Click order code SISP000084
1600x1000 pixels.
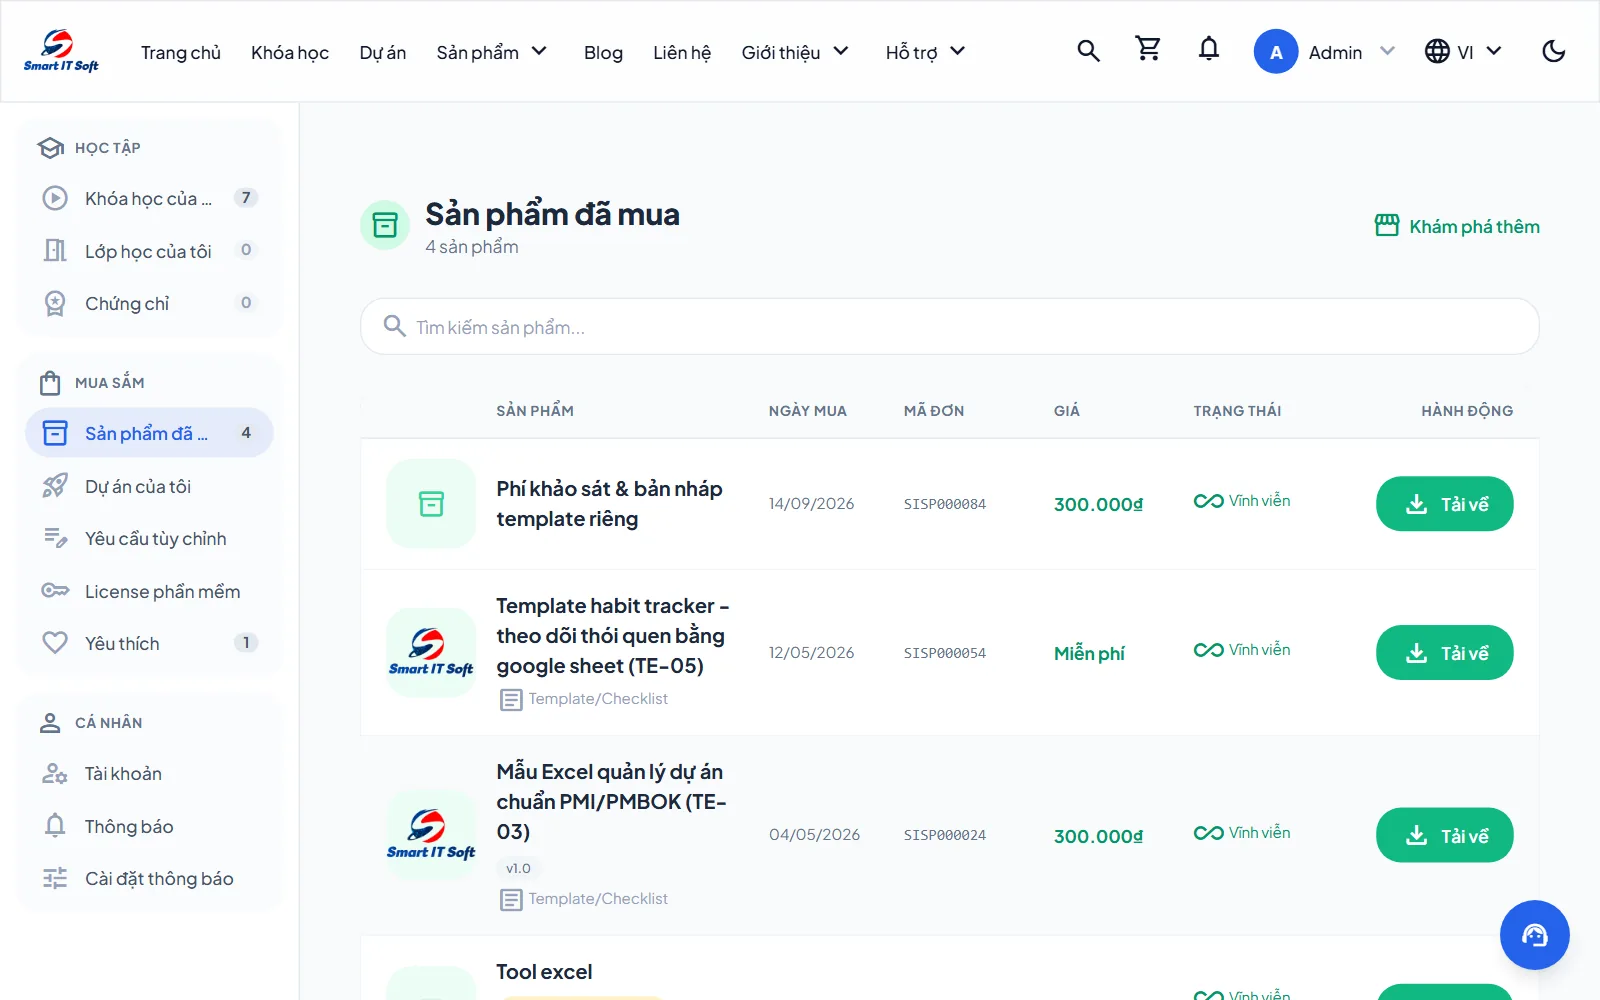(x=944, y=505)
